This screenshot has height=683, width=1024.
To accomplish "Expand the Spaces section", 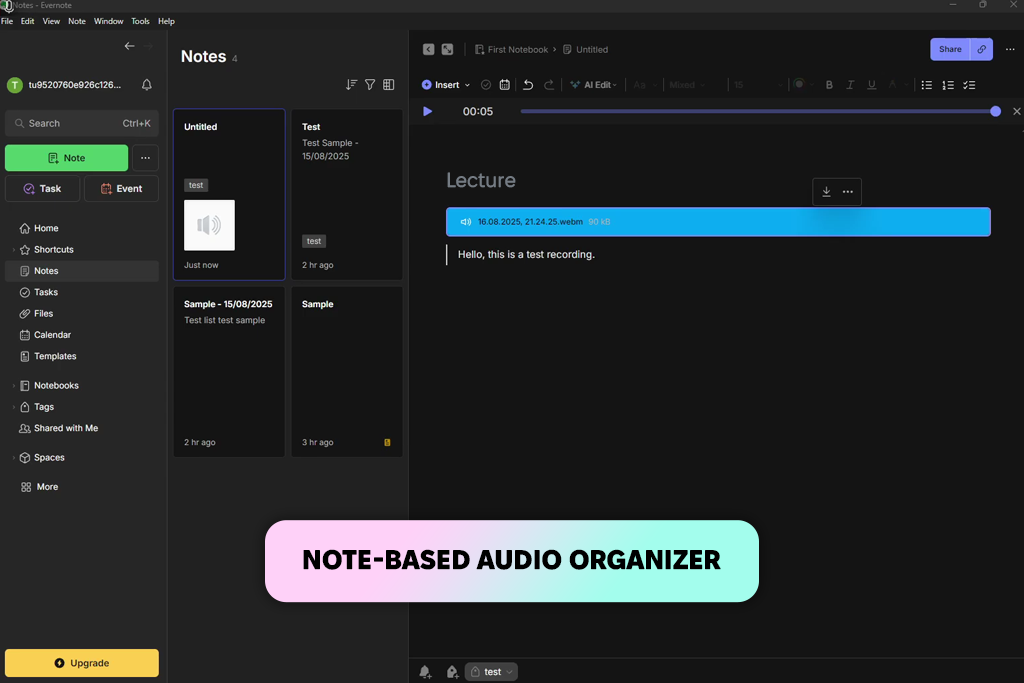I will point(14,458).
